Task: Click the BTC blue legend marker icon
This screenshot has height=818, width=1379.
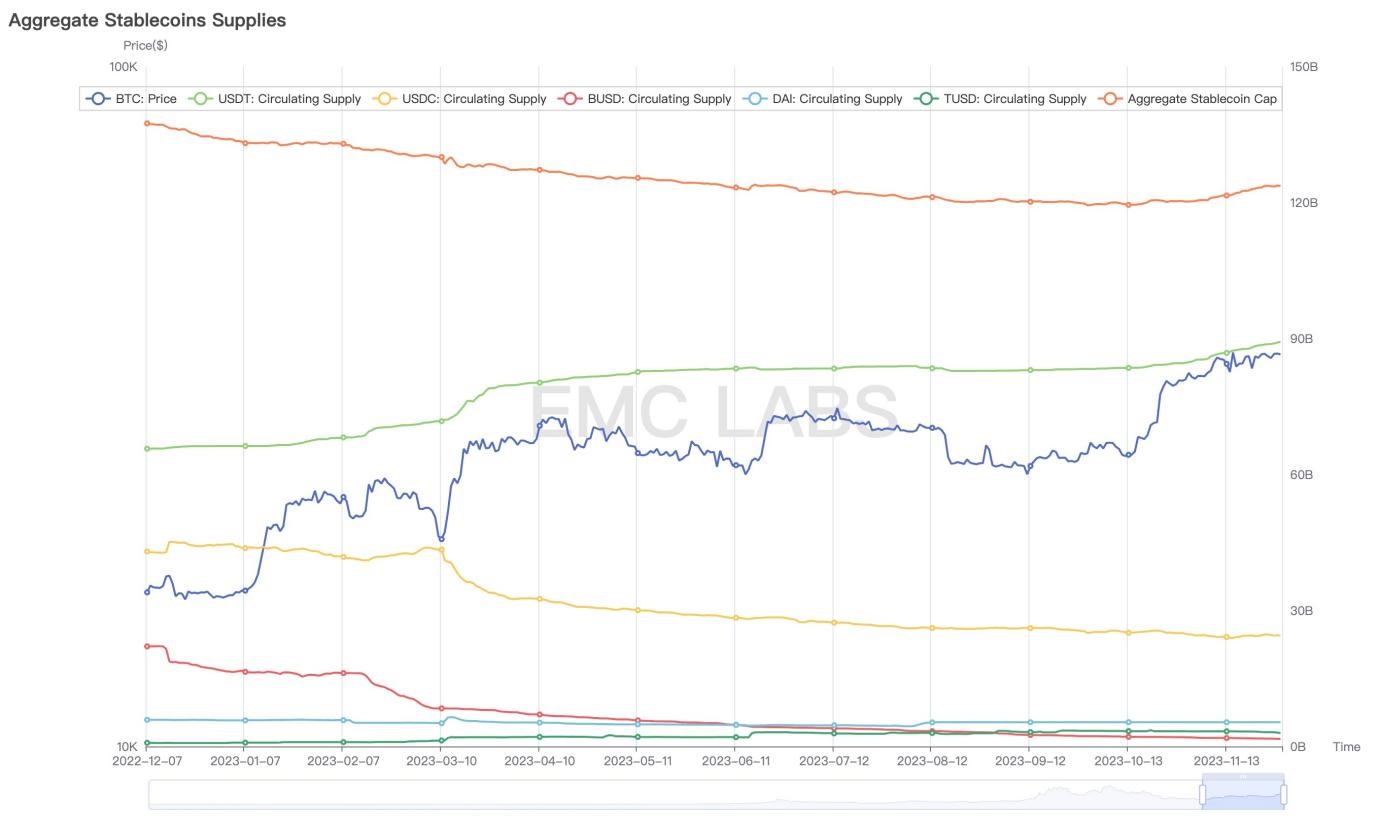Action: click(x=98, y=99)
